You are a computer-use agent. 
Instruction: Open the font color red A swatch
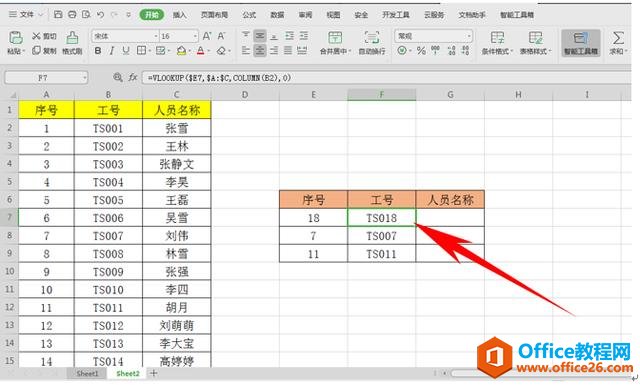point(200,51)
